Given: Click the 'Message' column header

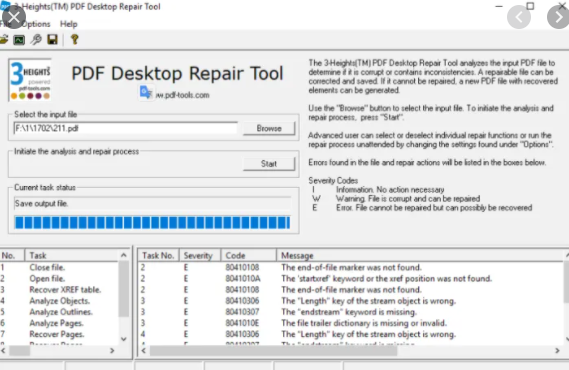Looking at the screenshot, I should (x=419, y=255).
